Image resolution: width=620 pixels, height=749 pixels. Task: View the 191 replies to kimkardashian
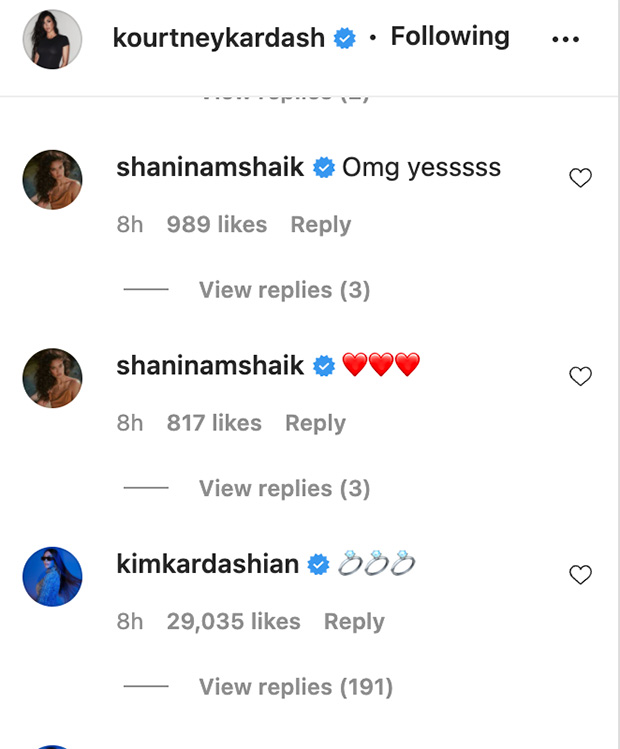(x=295, y=687)
